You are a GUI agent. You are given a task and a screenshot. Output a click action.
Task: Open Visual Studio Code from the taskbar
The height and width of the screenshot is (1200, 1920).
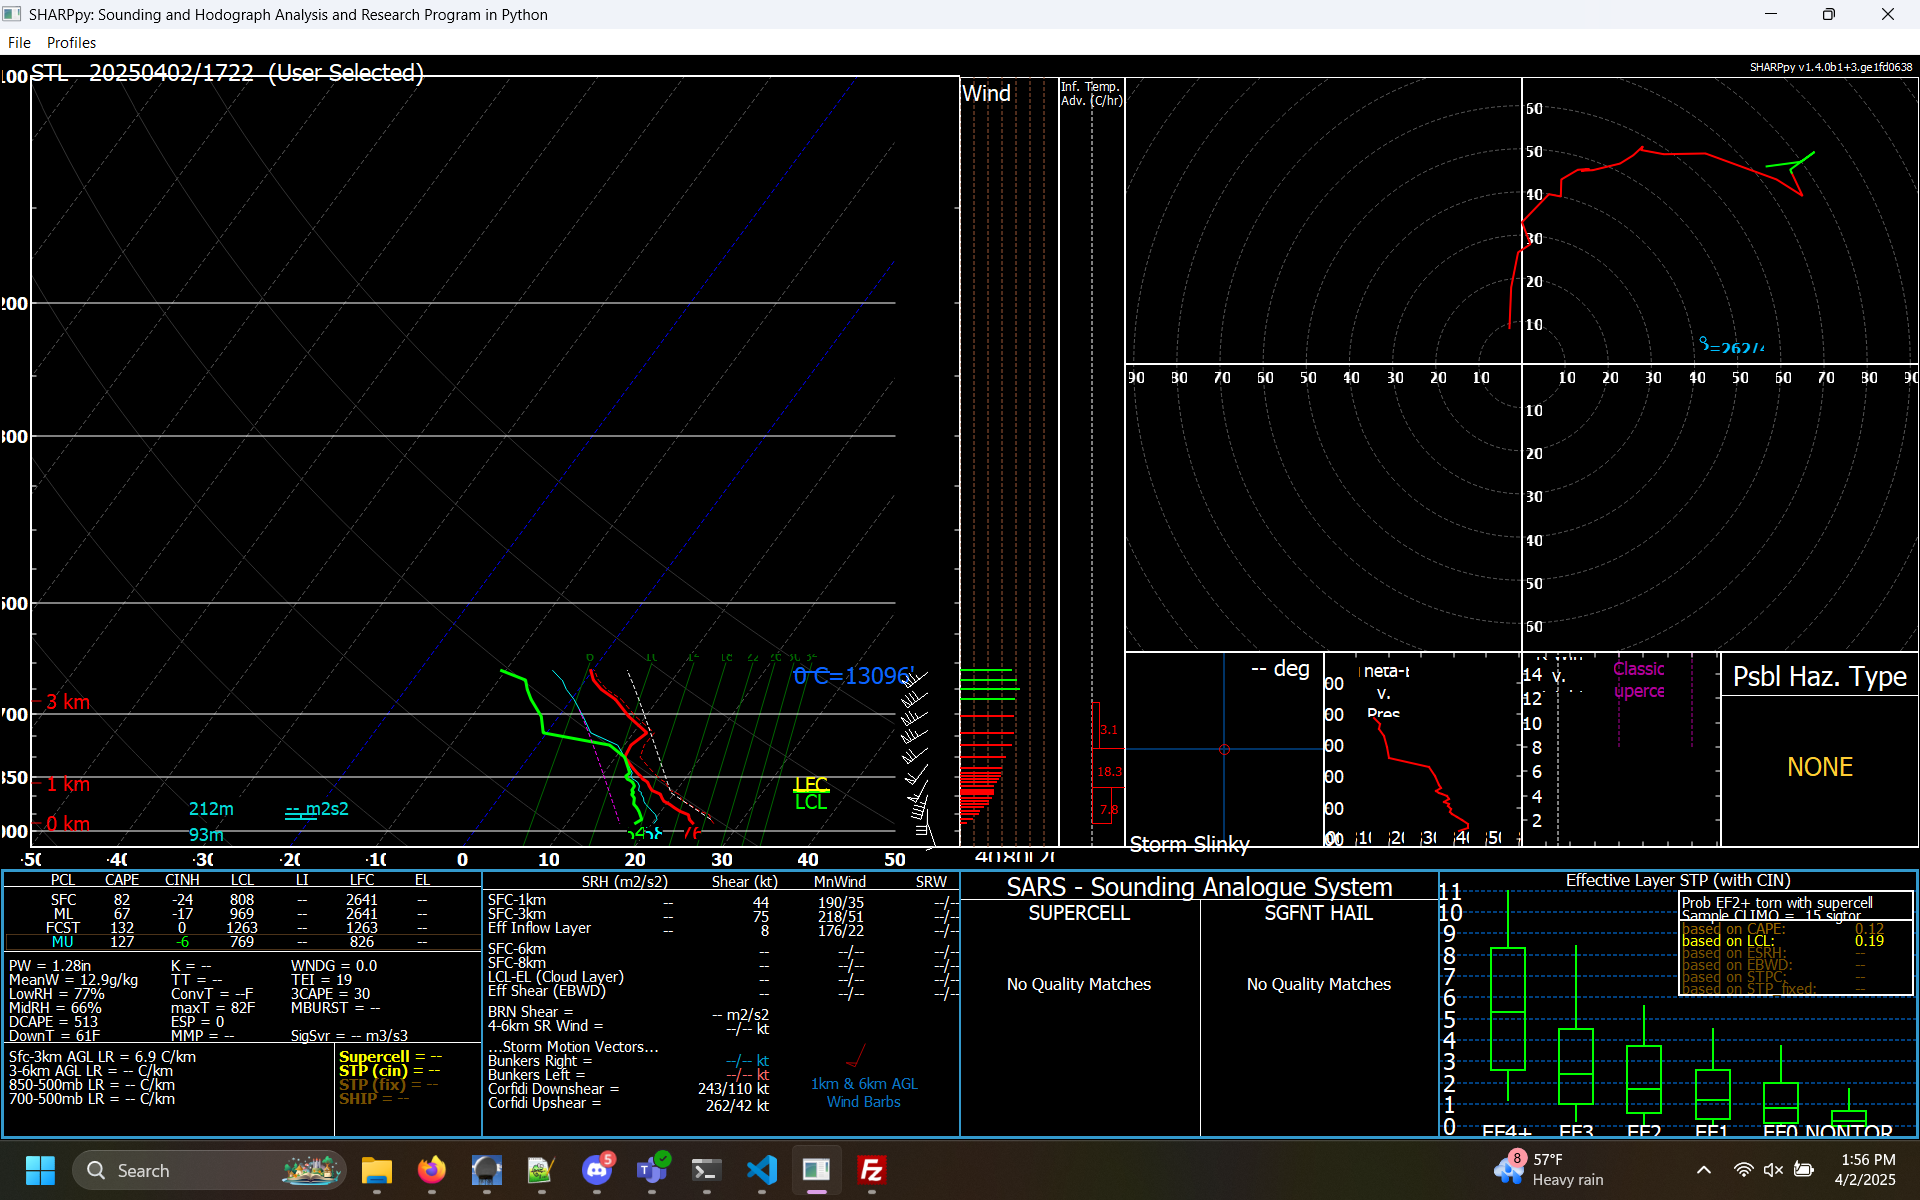(x=762, y=1170)
